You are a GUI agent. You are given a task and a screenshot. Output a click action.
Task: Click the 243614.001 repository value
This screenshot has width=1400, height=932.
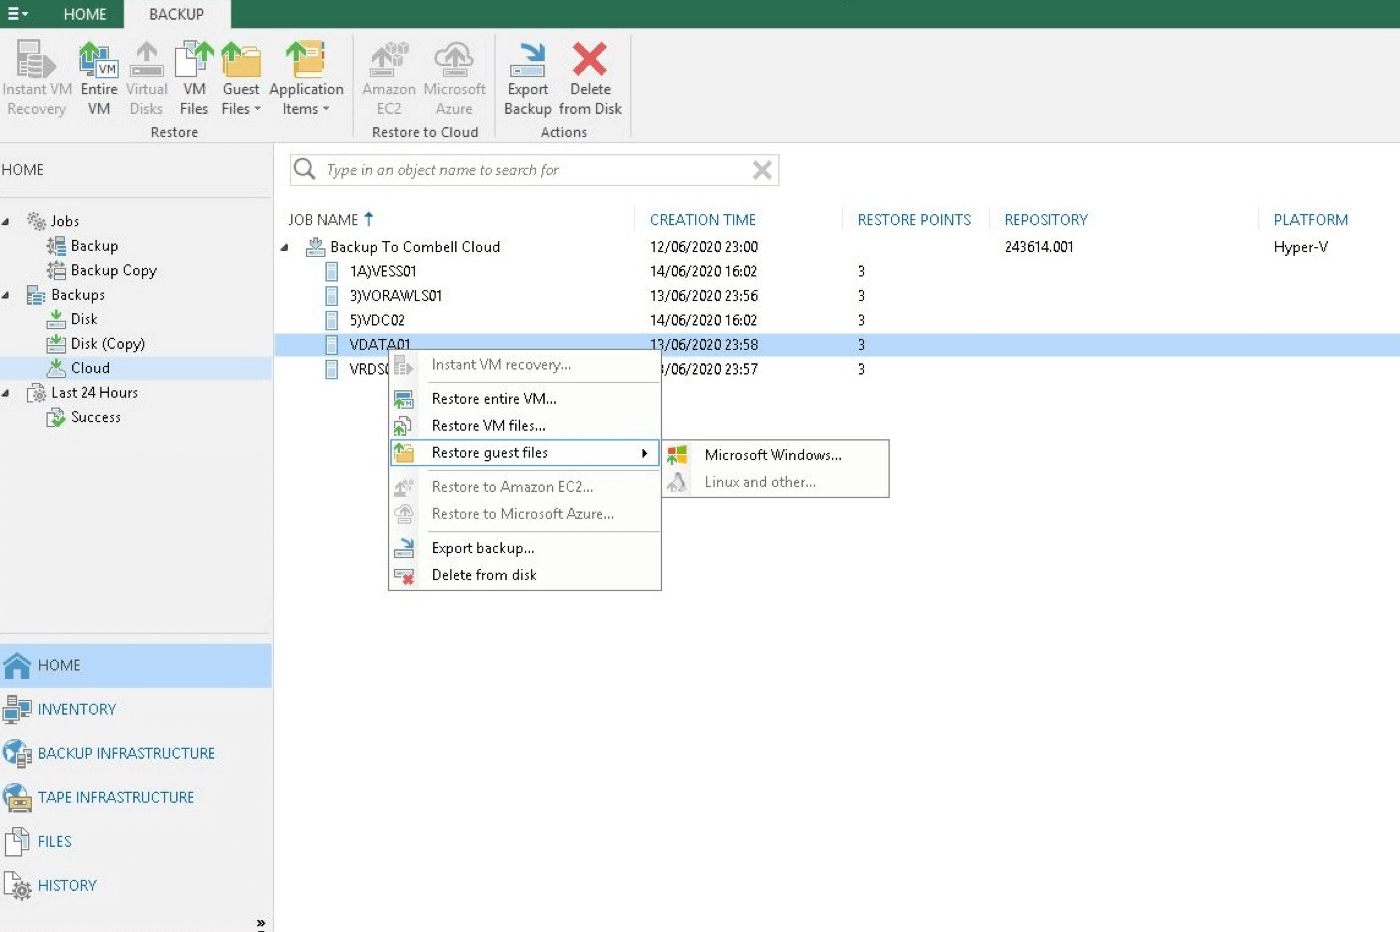coord(1039,247)
